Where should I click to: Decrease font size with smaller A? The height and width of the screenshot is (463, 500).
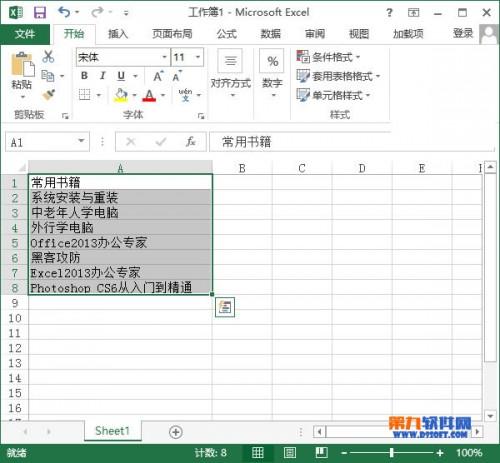pyautogui.click(x=177, y=76)
